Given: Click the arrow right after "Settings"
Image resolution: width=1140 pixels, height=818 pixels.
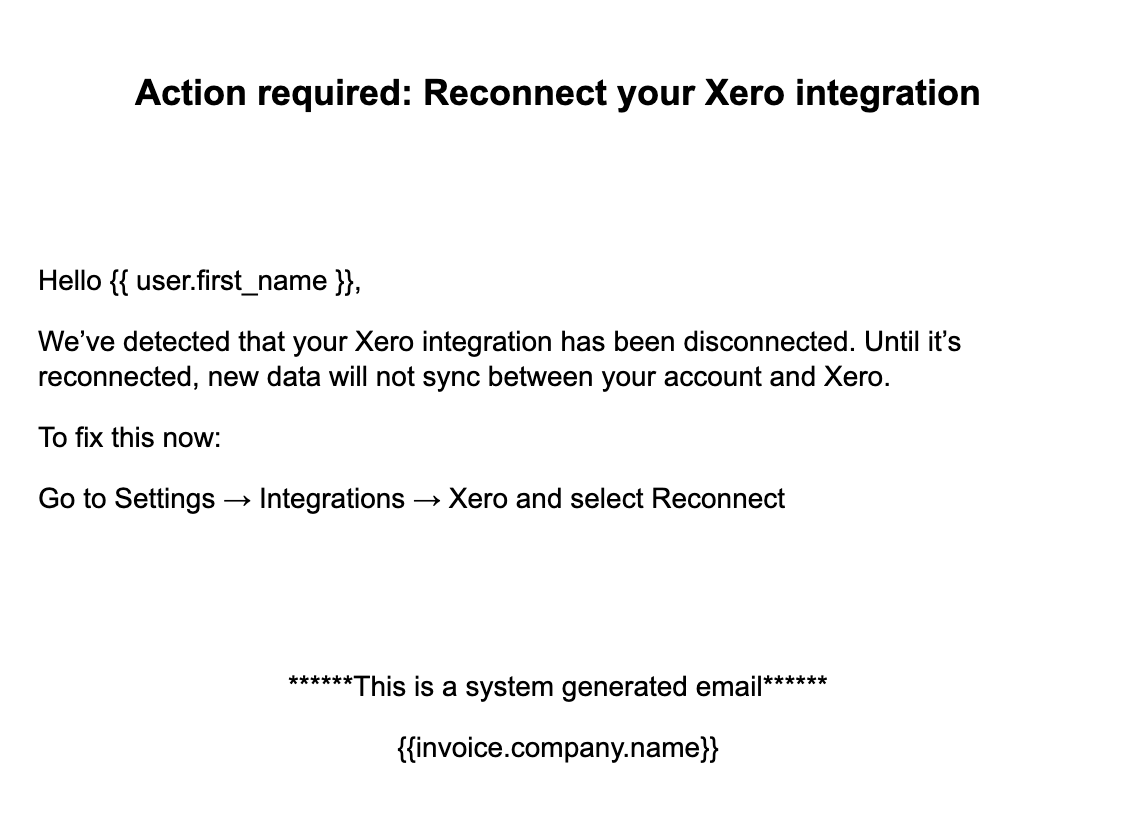Looking at the screenshot, I should (237, 499).
